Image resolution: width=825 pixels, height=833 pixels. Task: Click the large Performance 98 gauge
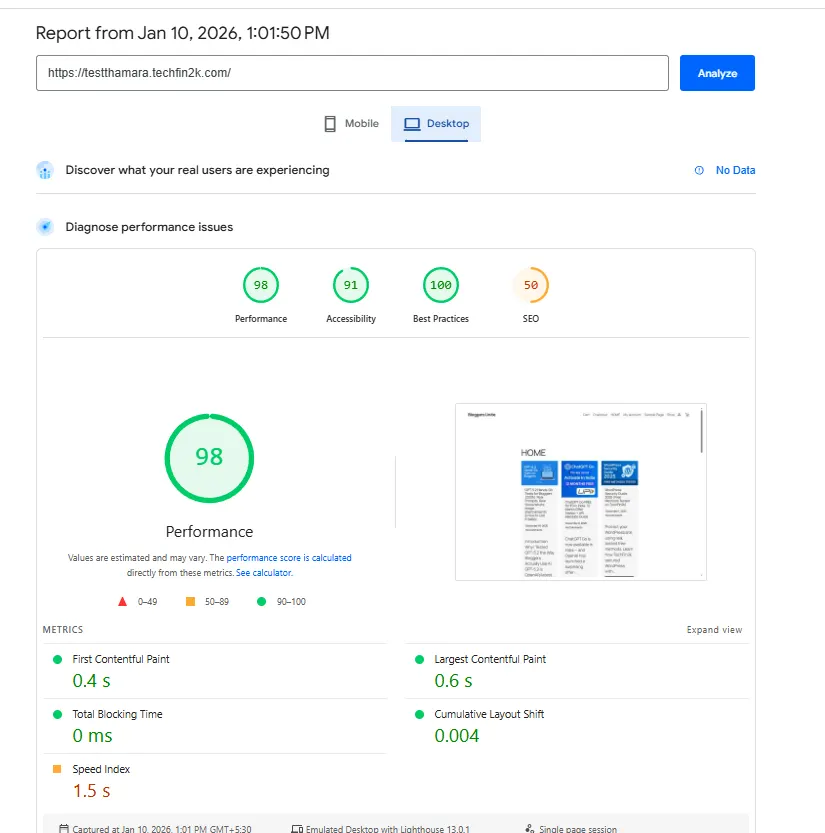click(209, 458)
